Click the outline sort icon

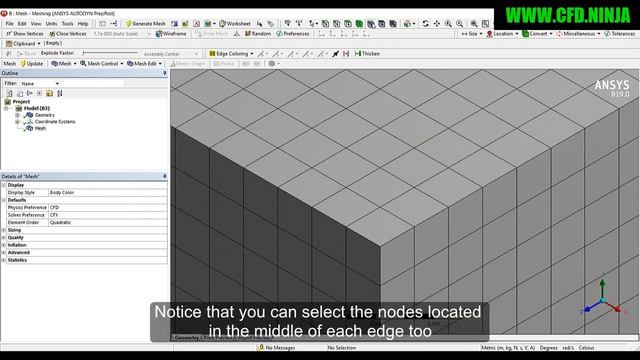(x=60, y=93)
